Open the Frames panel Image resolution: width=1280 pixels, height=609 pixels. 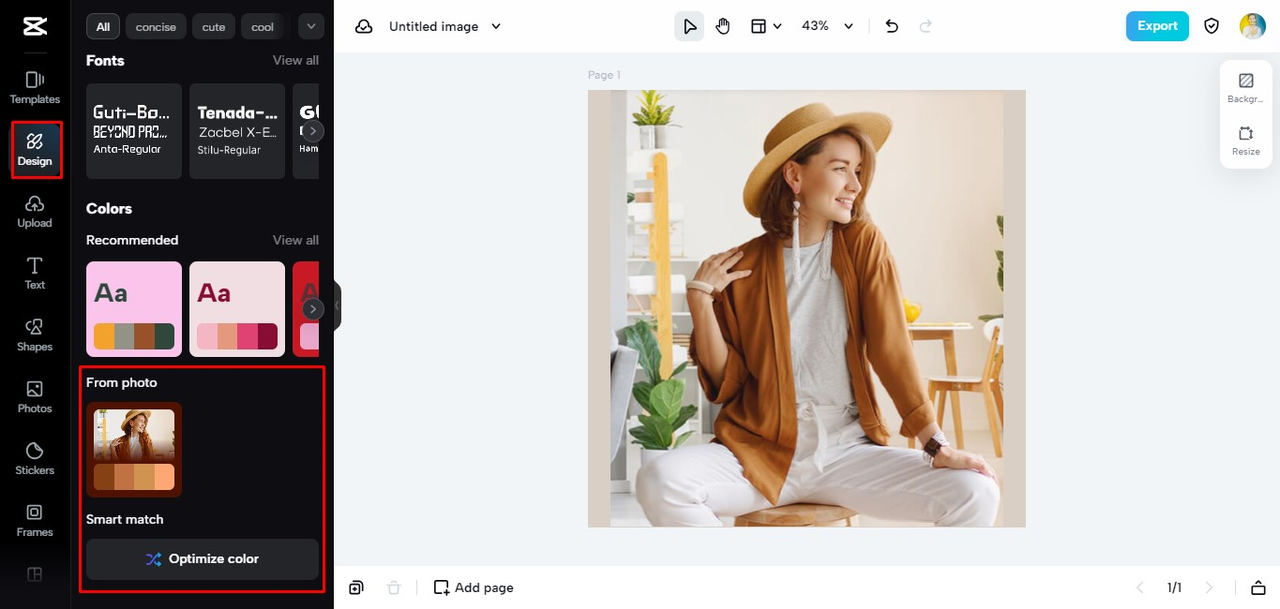tap(35, 520)
